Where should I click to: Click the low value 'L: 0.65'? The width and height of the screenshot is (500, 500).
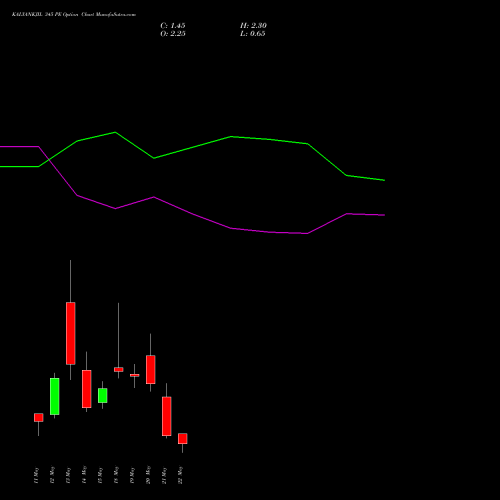[x=253, y=34]
